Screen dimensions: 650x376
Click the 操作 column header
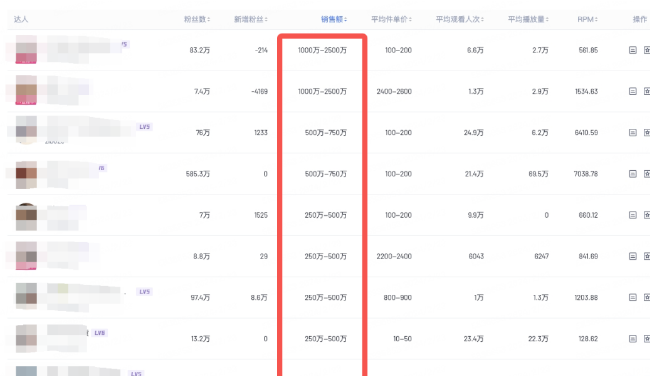[640, 19]
